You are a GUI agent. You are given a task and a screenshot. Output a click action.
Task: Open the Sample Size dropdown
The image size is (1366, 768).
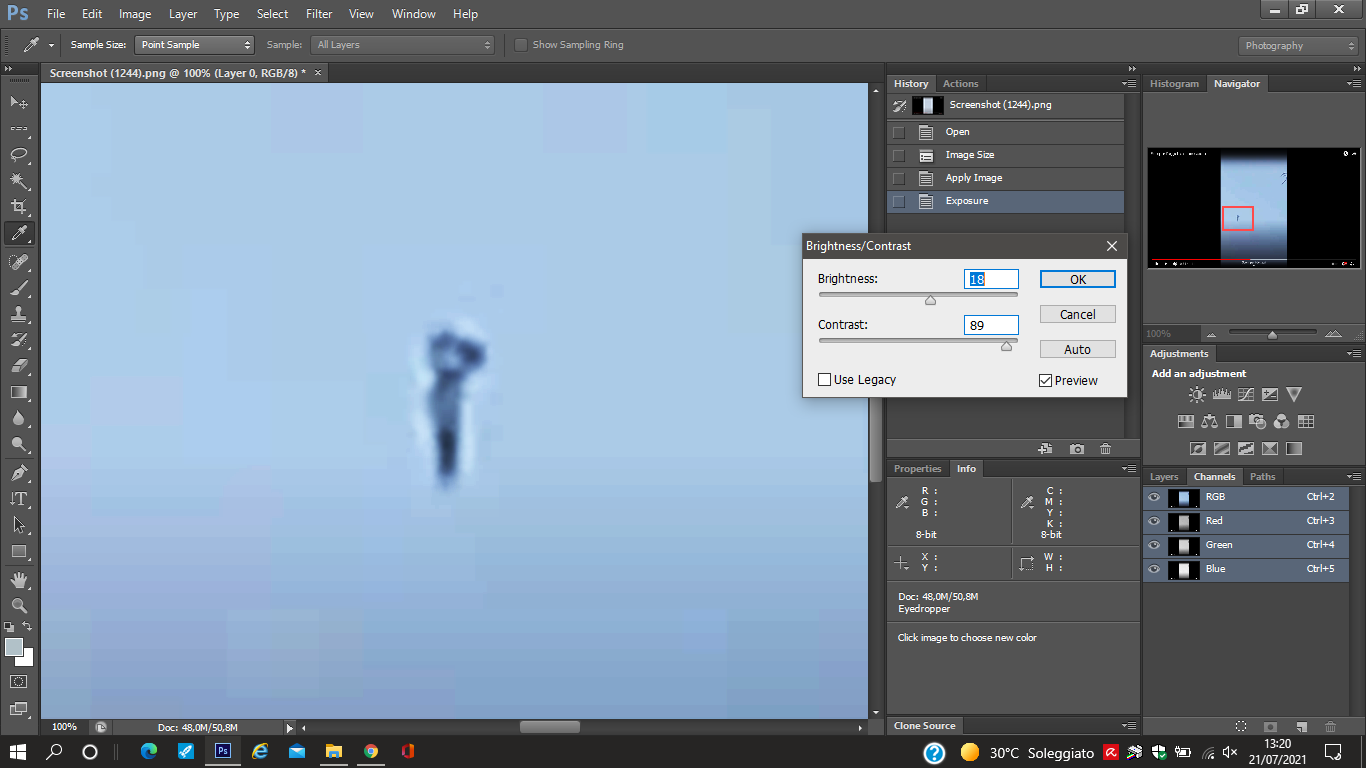pos(194,45)
